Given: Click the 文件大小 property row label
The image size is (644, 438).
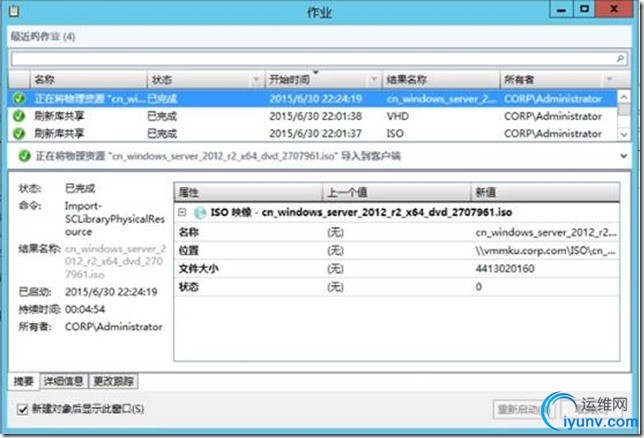Looking at the screenshot, I should [198, 269].
